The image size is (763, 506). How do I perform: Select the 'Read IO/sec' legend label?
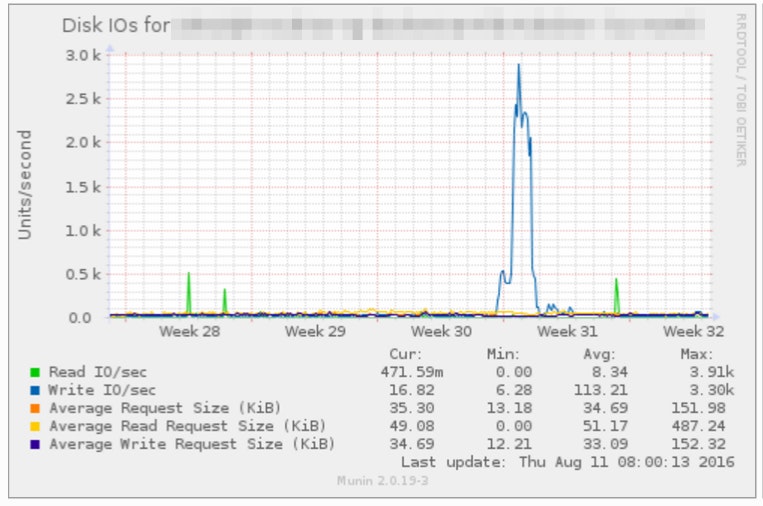tap(97, 372)
